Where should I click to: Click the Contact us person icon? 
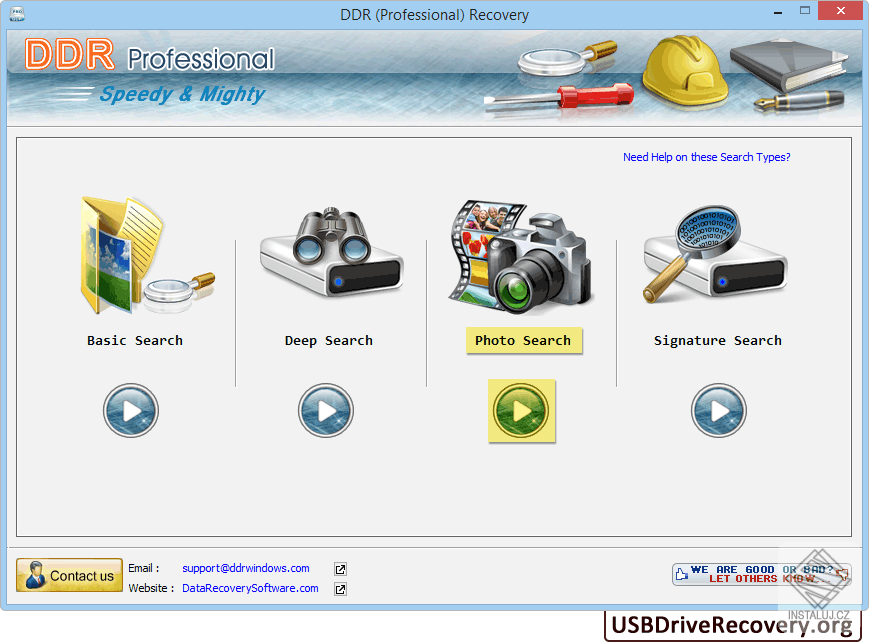point(33,575)
